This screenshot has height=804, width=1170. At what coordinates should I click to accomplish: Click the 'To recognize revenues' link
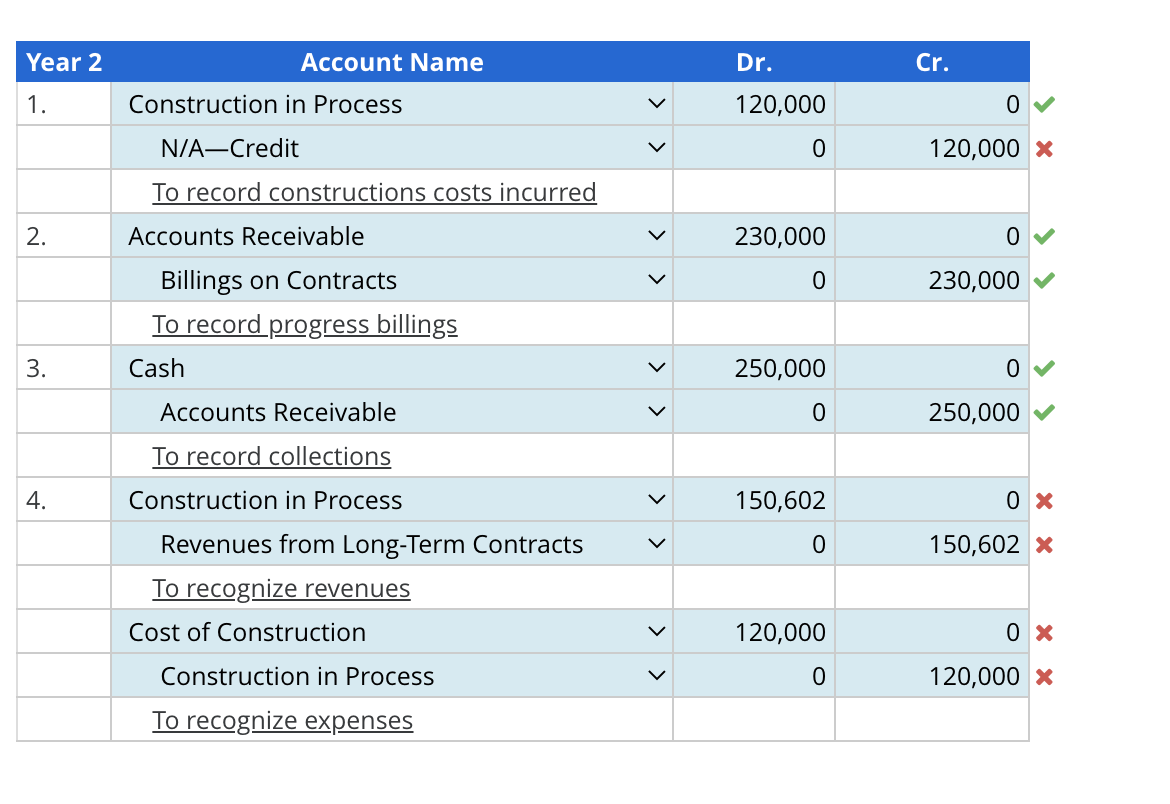tap(281, 588)
